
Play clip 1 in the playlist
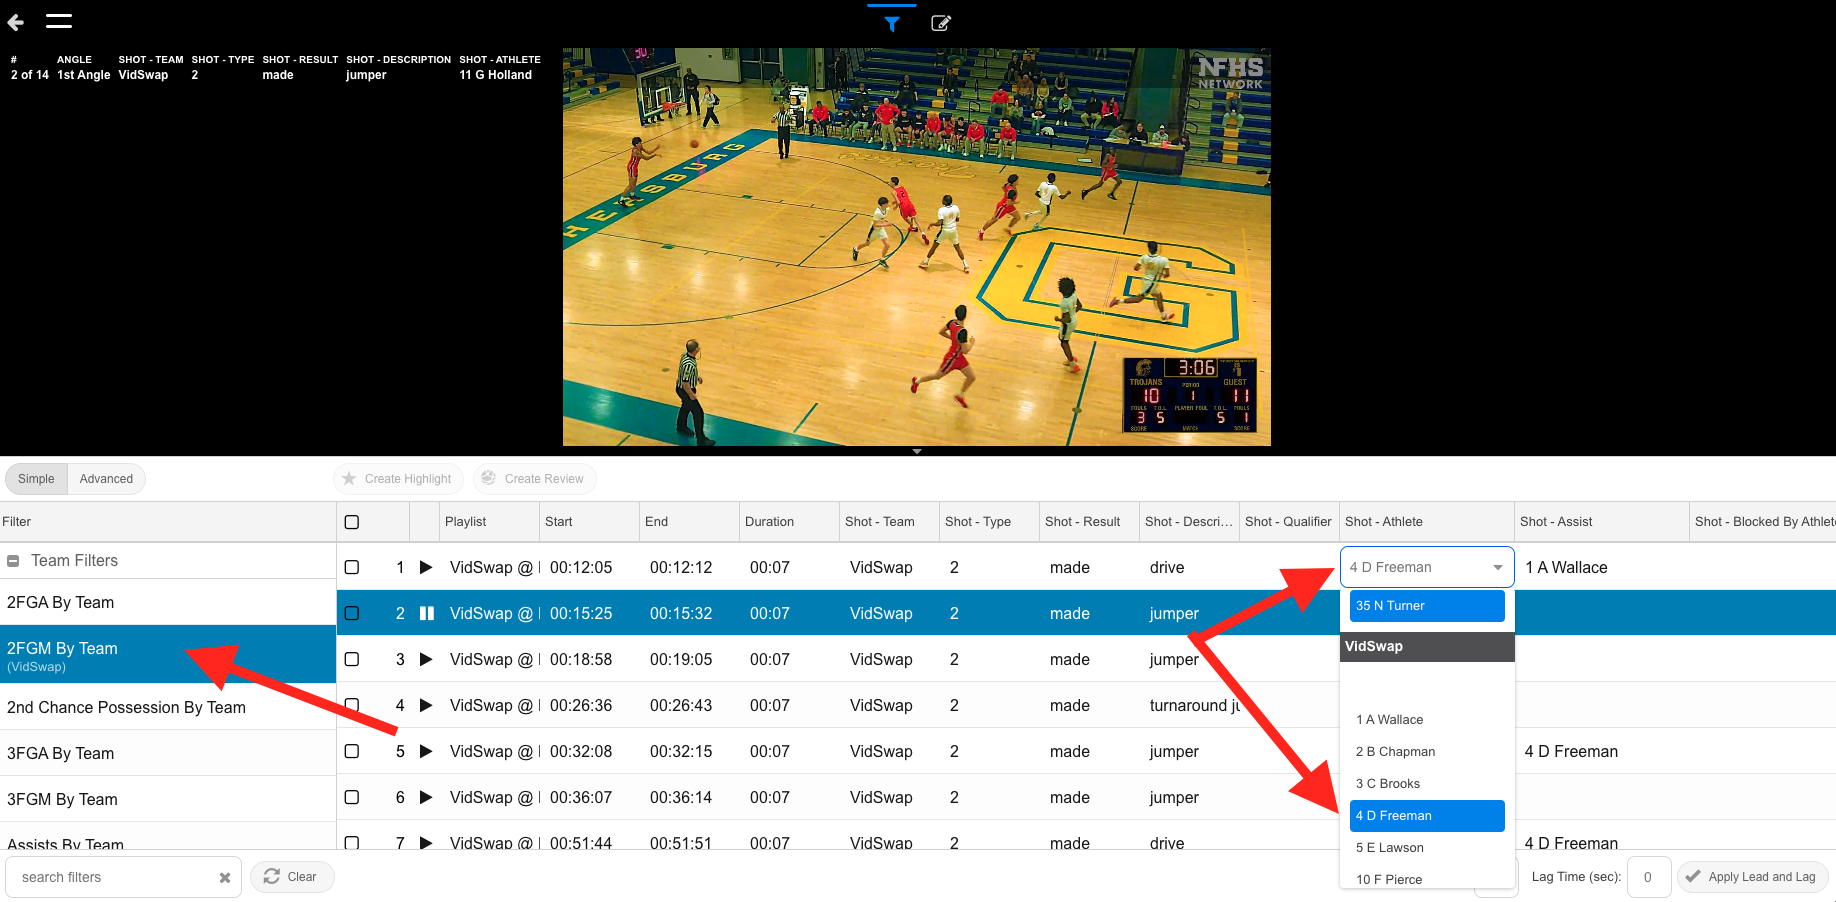click(x=426, y=568)
